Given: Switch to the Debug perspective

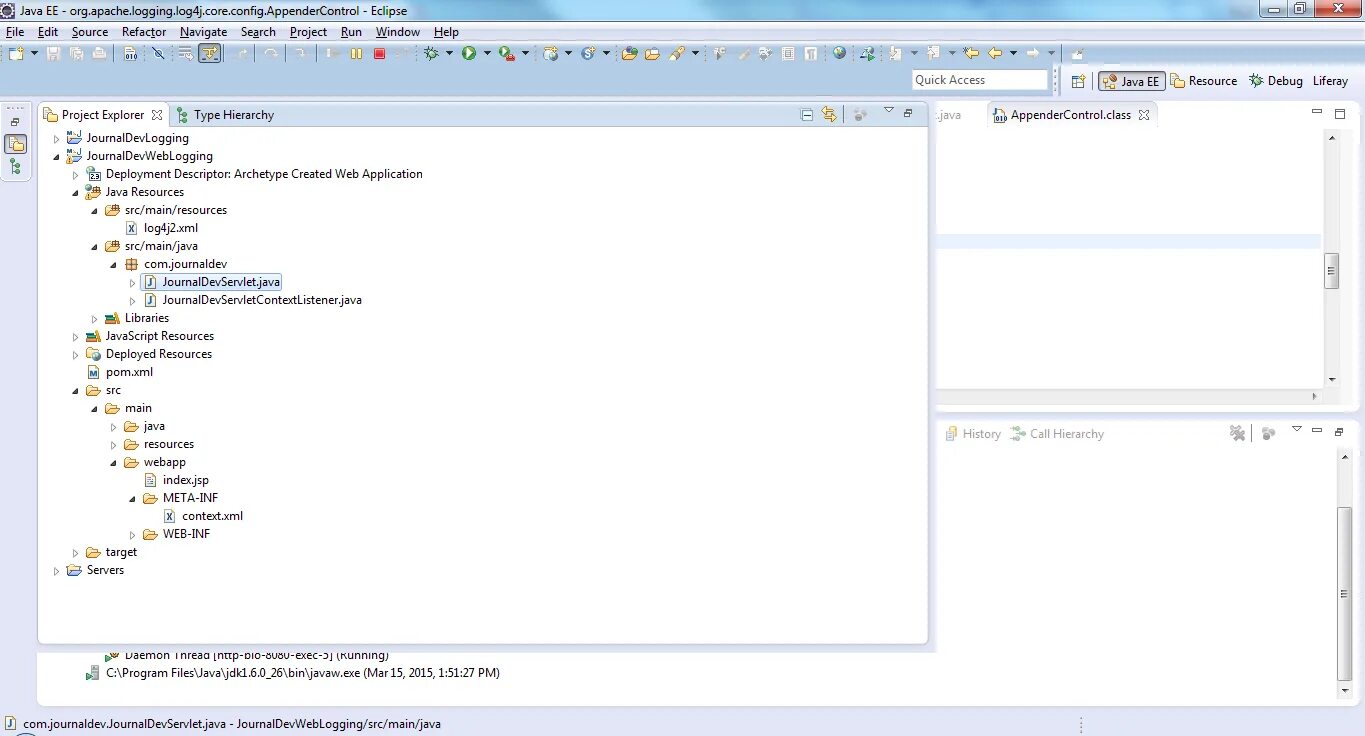Looking at the screenshot, I should (1276, 81).
